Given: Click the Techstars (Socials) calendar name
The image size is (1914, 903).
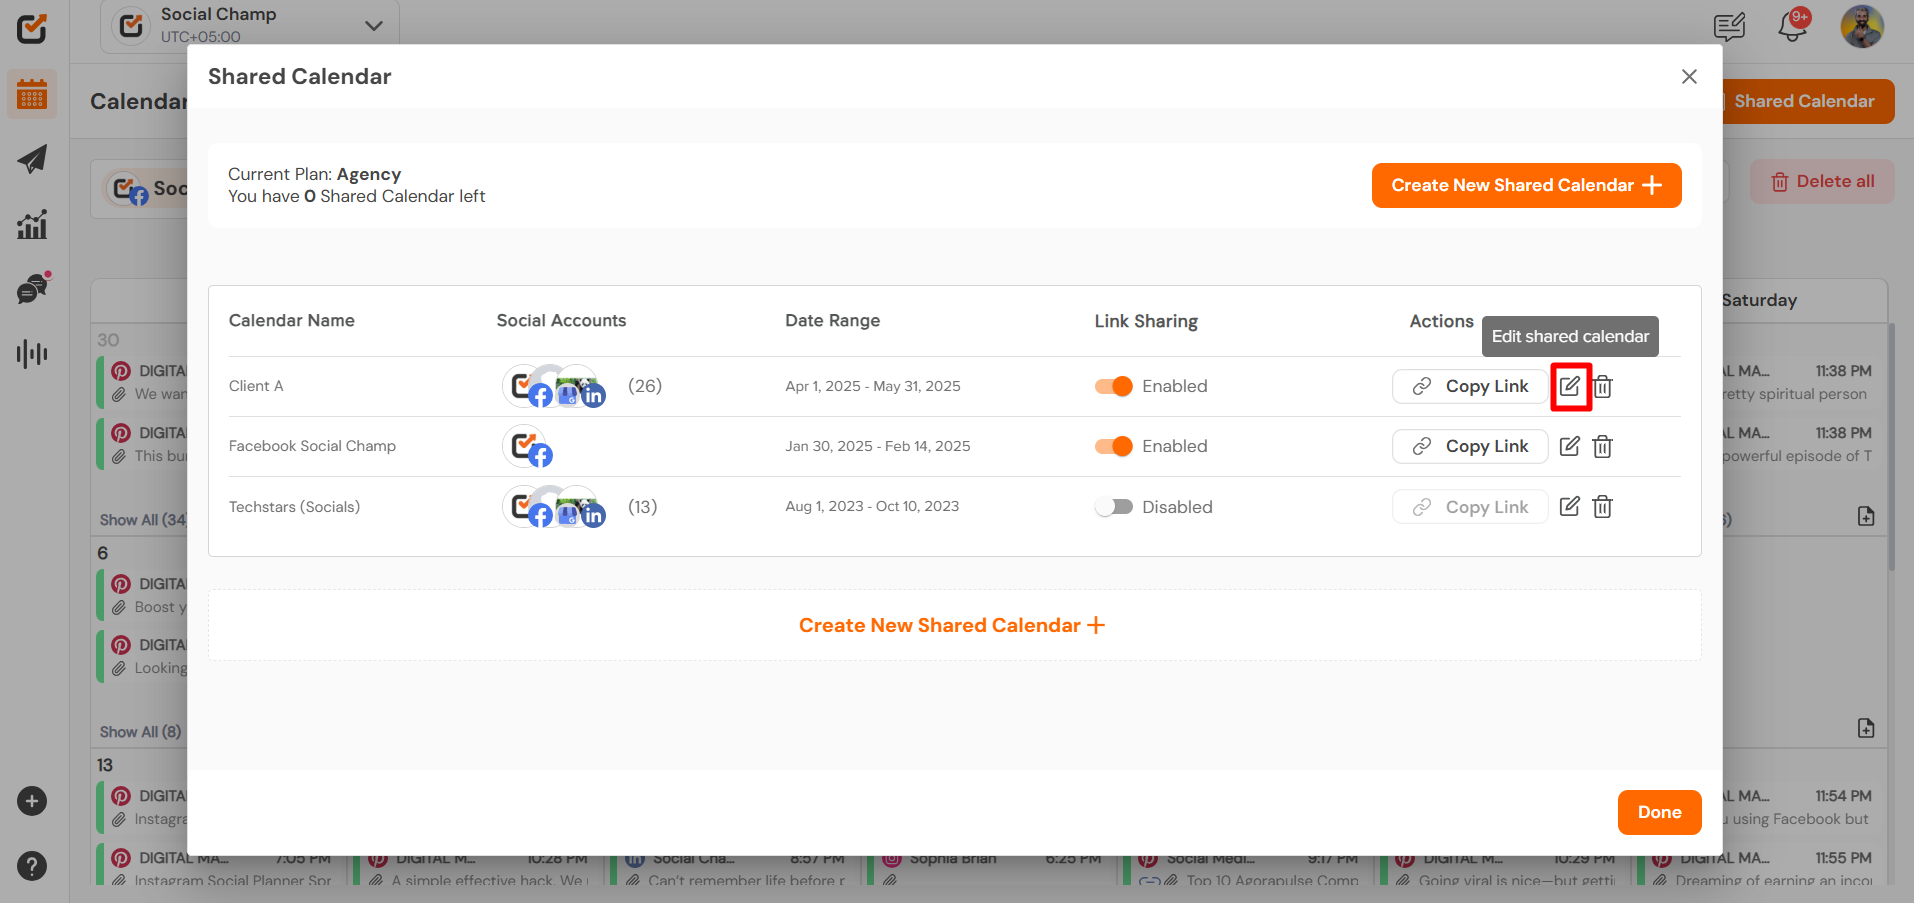Looking at the screenshot, I should (x=294, y=507).
